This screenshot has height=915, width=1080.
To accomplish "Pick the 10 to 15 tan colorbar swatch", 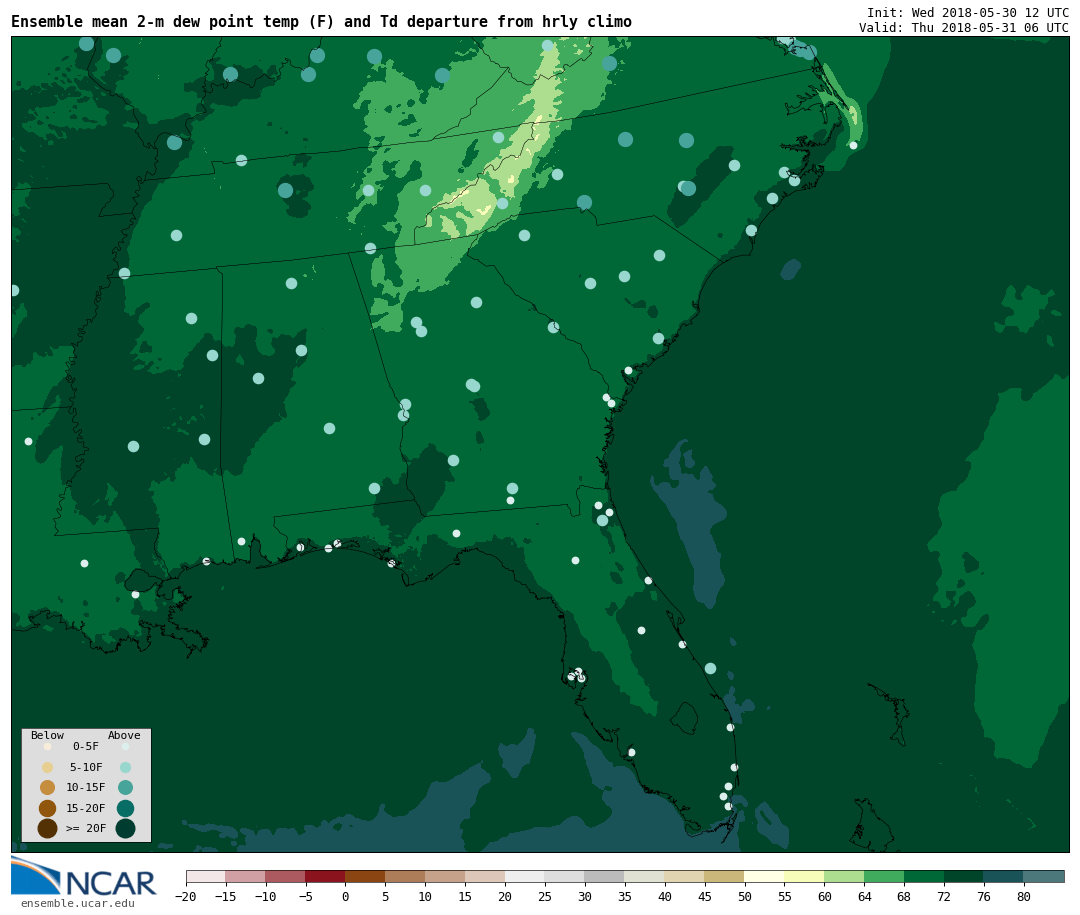I will click(x=446, y=876).
